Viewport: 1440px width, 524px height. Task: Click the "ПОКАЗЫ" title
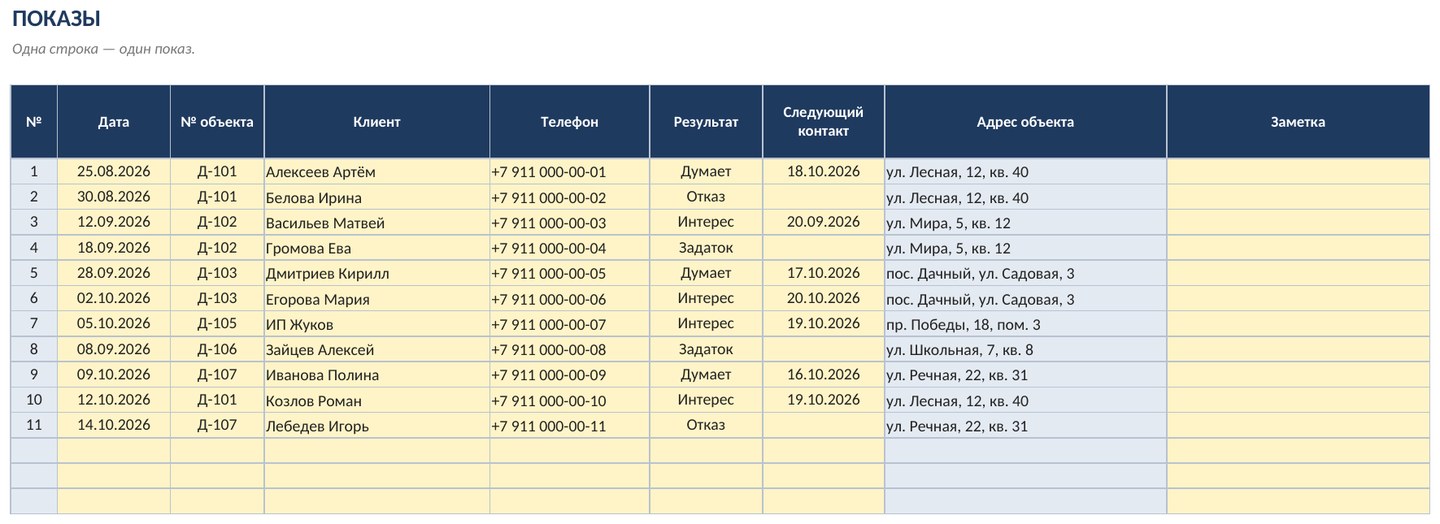[56, 18]
